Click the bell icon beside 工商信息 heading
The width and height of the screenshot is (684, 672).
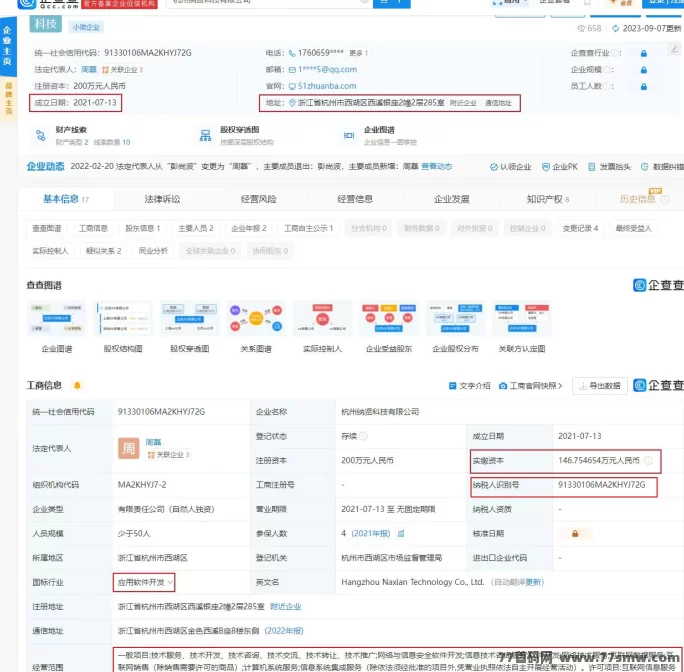point(77,385)
